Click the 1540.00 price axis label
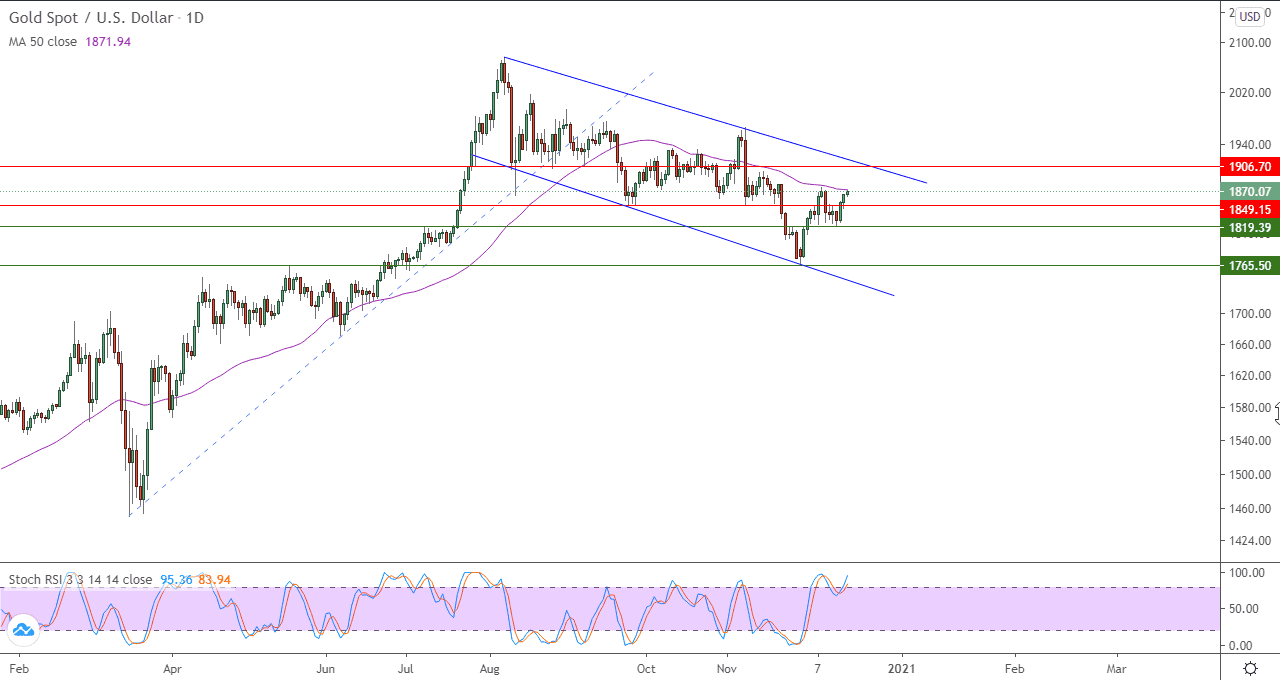Viewport: 1280px width, 680px height. click(x=1250, y=441)
